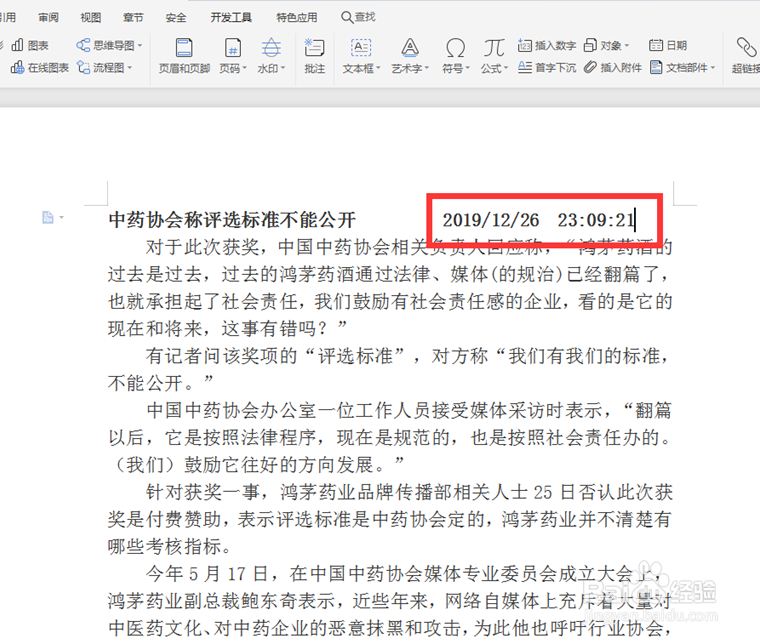Click the 艺术字 word art icon
The image size is (760, 642).
410,48
